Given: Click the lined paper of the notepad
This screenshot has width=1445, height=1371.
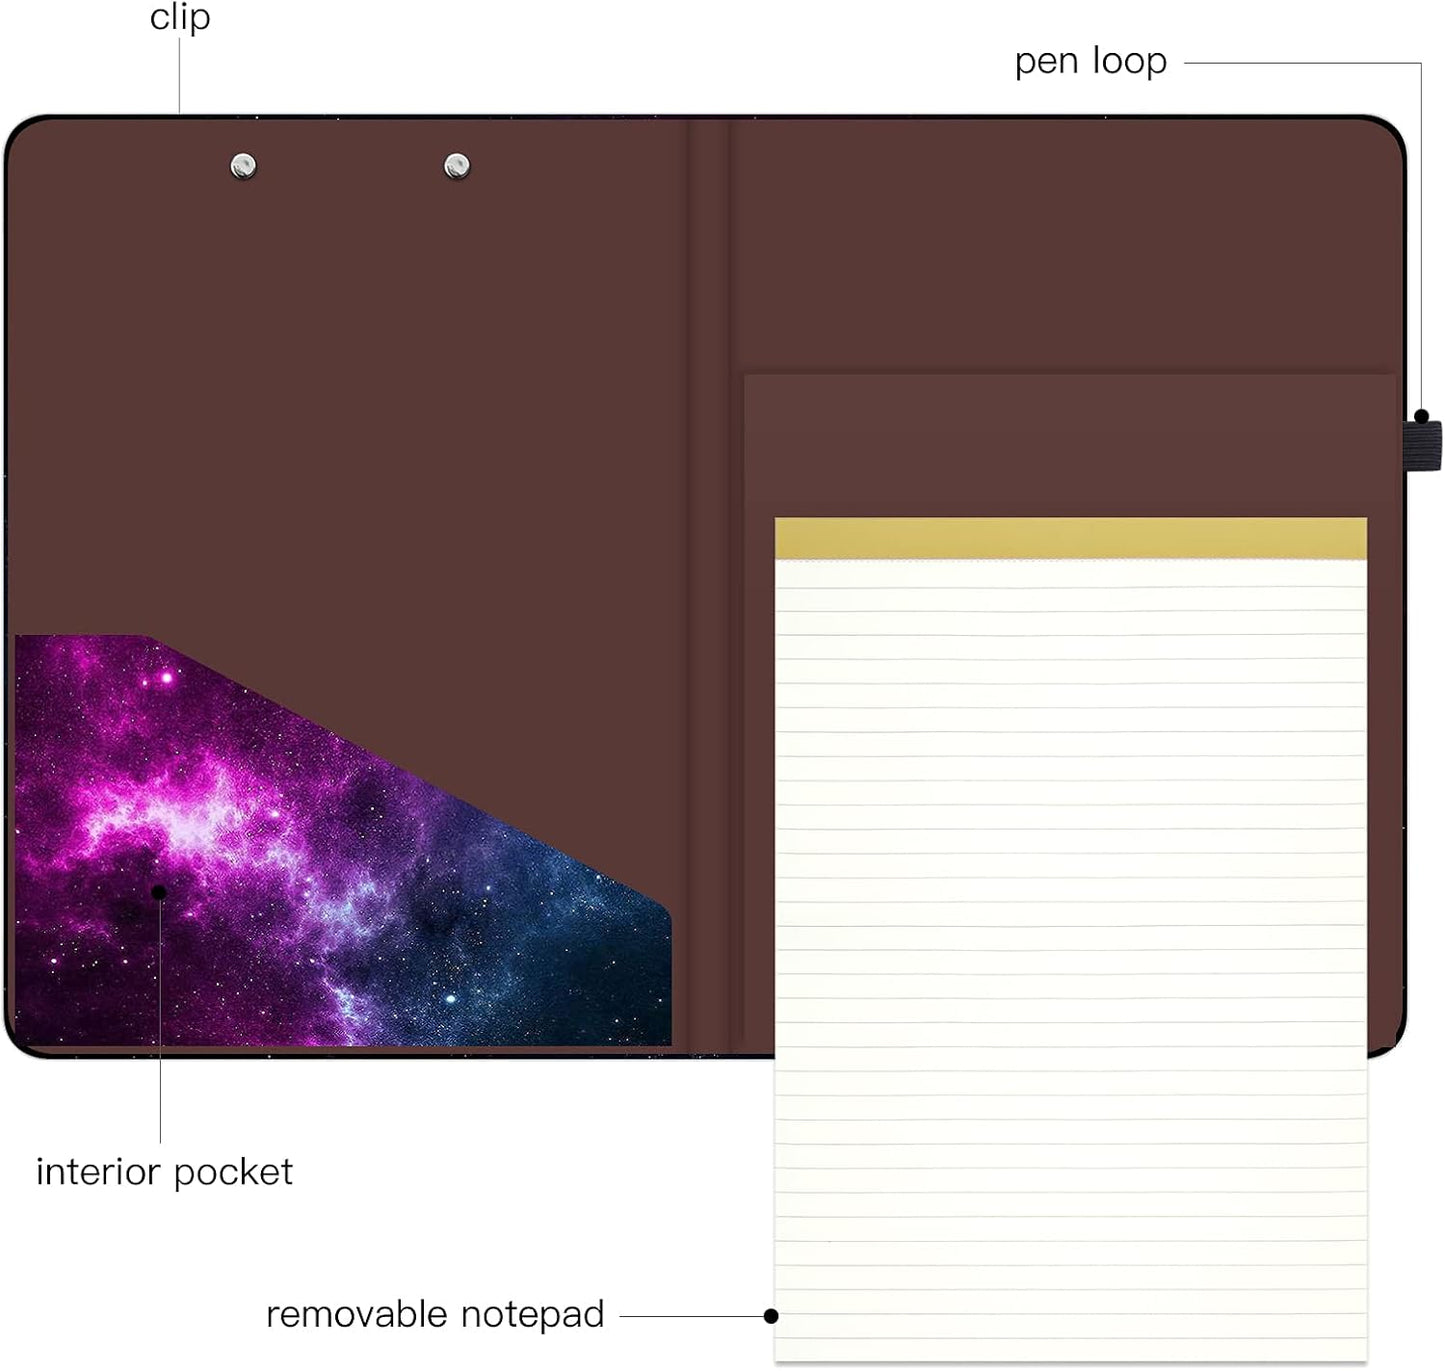Looking at the screenshot, I should pos(1070,960).
